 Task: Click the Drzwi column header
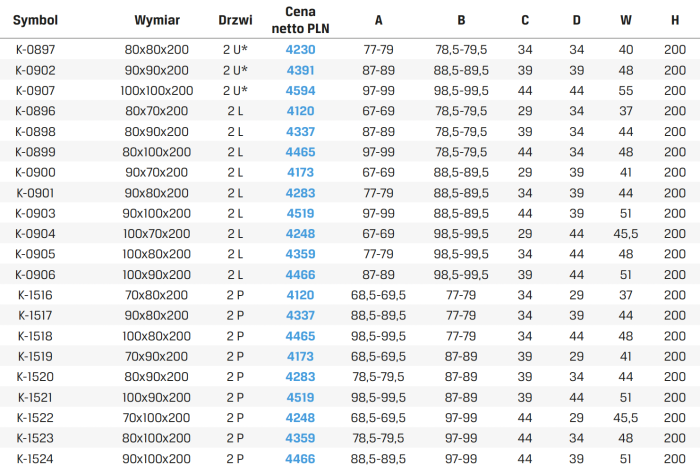coord(235,20)
